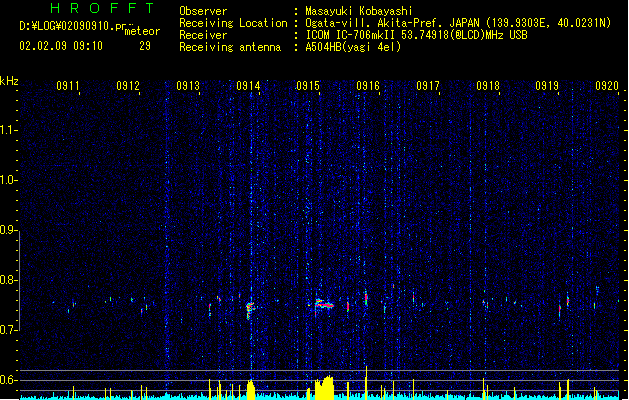Select observer name Masayuki Kobayashi
The width and height of the screenshot is (629, 400).
click(x=359, y=11)
